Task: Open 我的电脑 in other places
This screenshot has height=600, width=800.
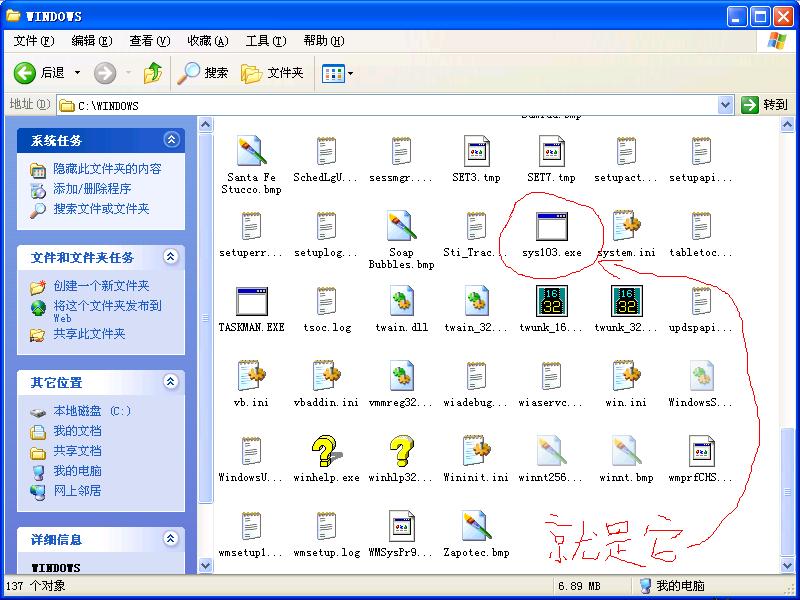Action: [77, 471]
